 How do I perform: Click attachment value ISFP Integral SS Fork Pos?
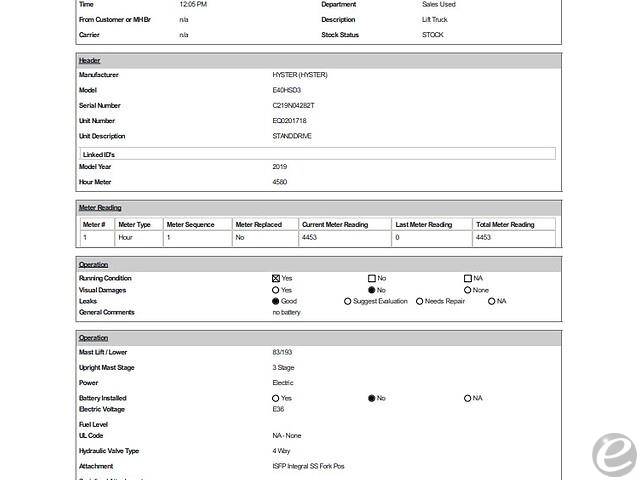[x=308, y=466]
